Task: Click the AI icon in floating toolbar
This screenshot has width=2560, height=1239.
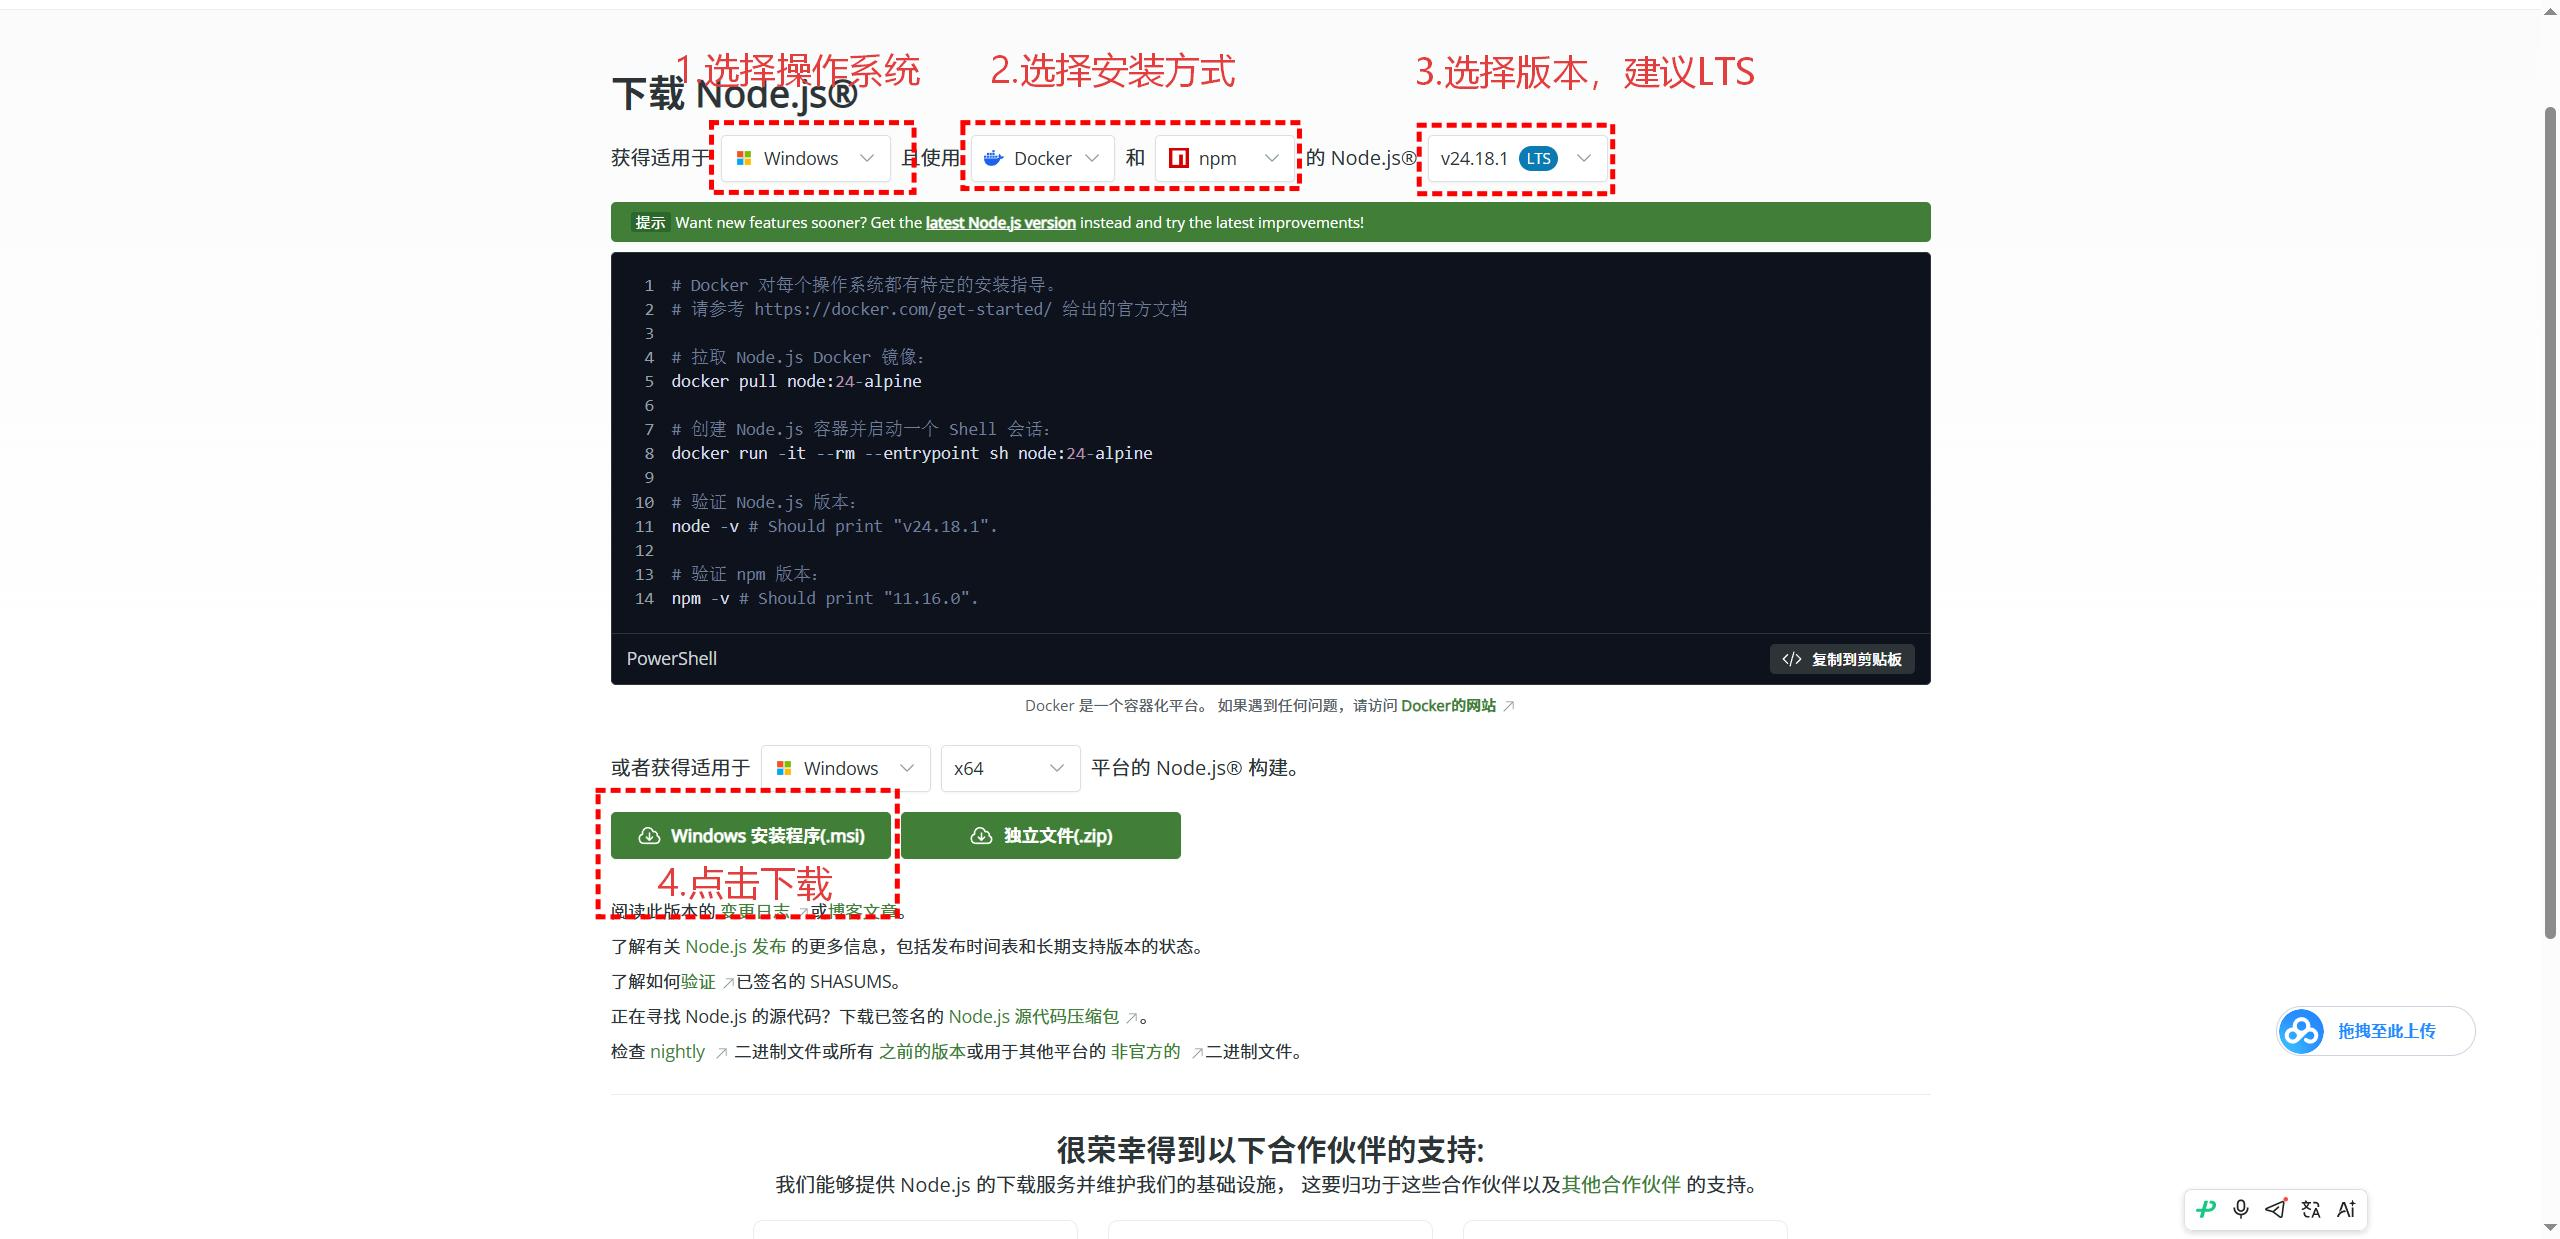Action: click(x=2346, y=1209)
